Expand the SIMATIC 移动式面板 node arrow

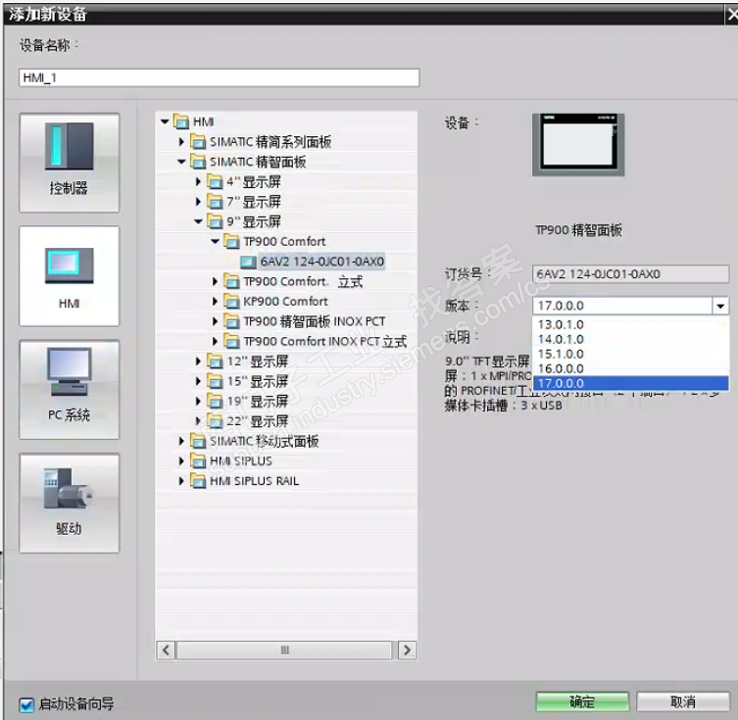[182, 441]
